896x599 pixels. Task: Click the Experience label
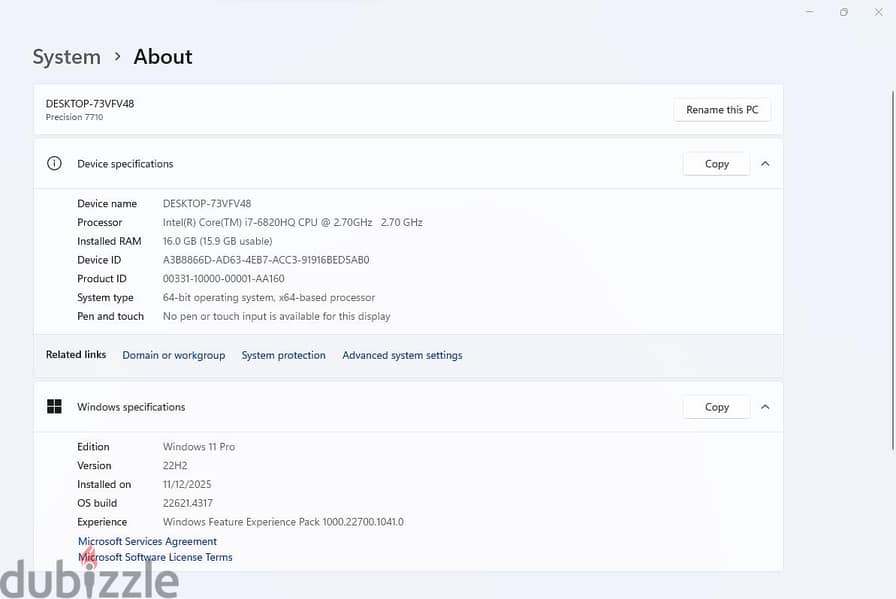pos(102,522)
